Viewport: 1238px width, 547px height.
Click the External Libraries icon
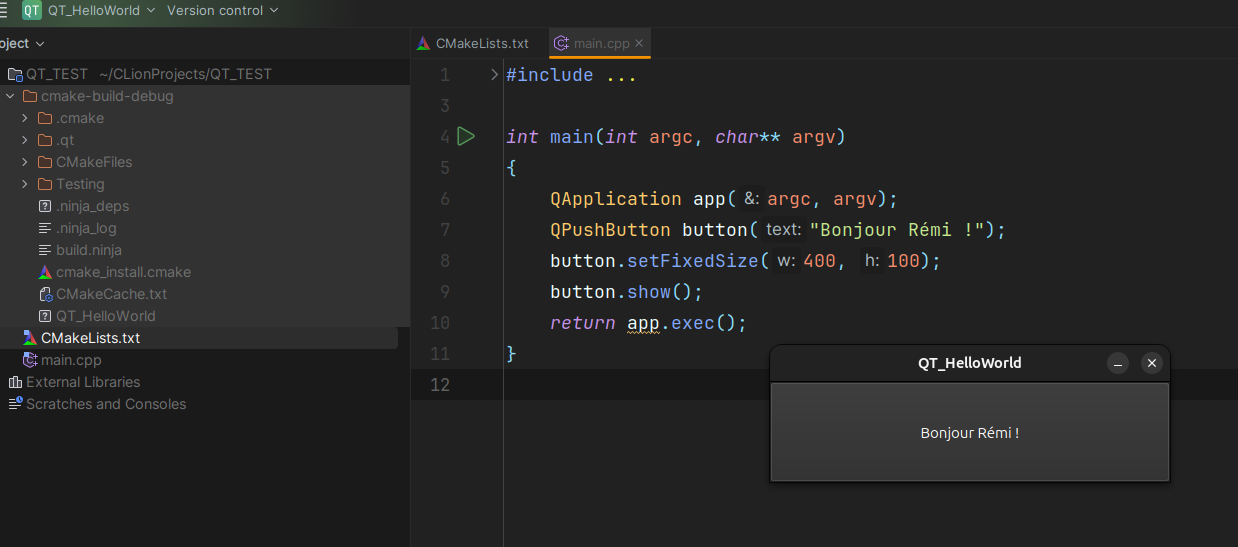click(15, 382)
